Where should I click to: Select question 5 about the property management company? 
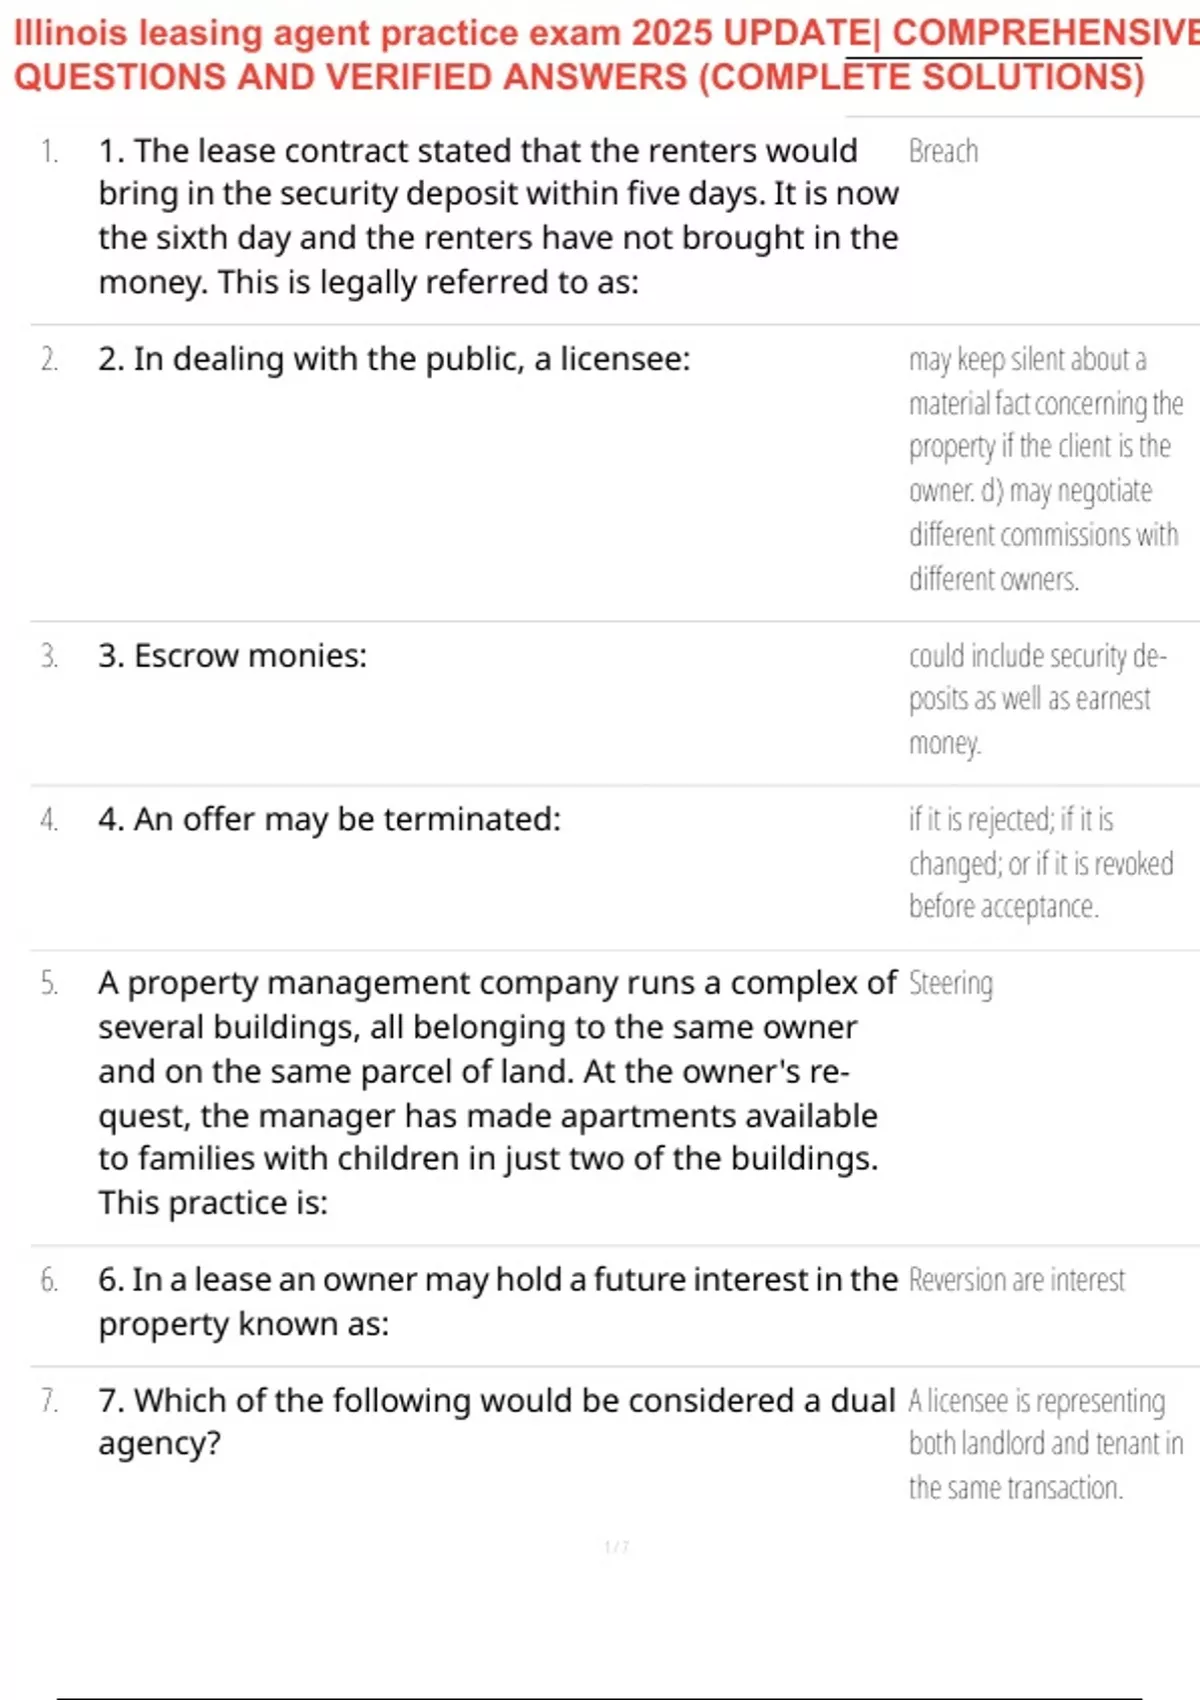coord(497,1093)
